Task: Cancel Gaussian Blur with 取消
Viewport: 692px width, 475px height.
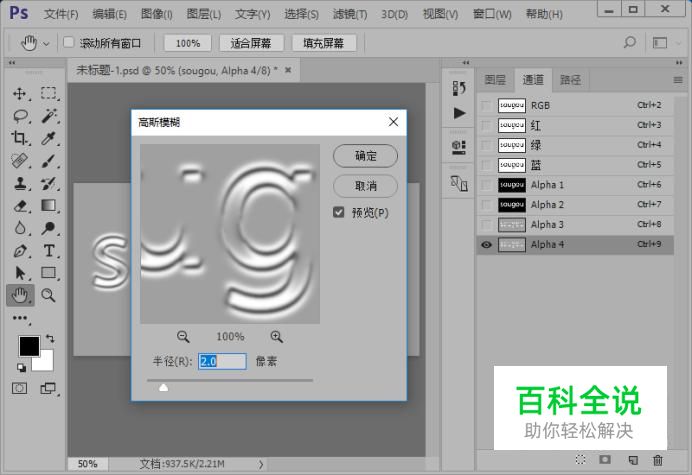Action: 365,186
